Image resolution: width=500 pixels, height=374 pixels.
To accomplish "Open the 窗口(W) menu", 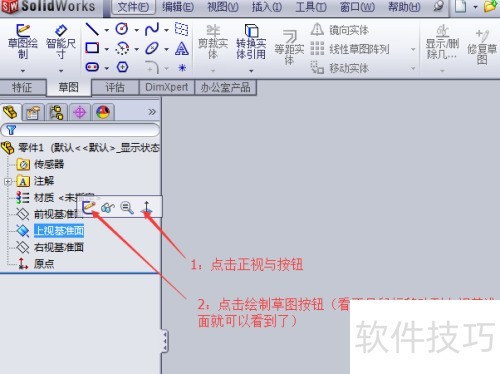I will [x=357, y=7].
